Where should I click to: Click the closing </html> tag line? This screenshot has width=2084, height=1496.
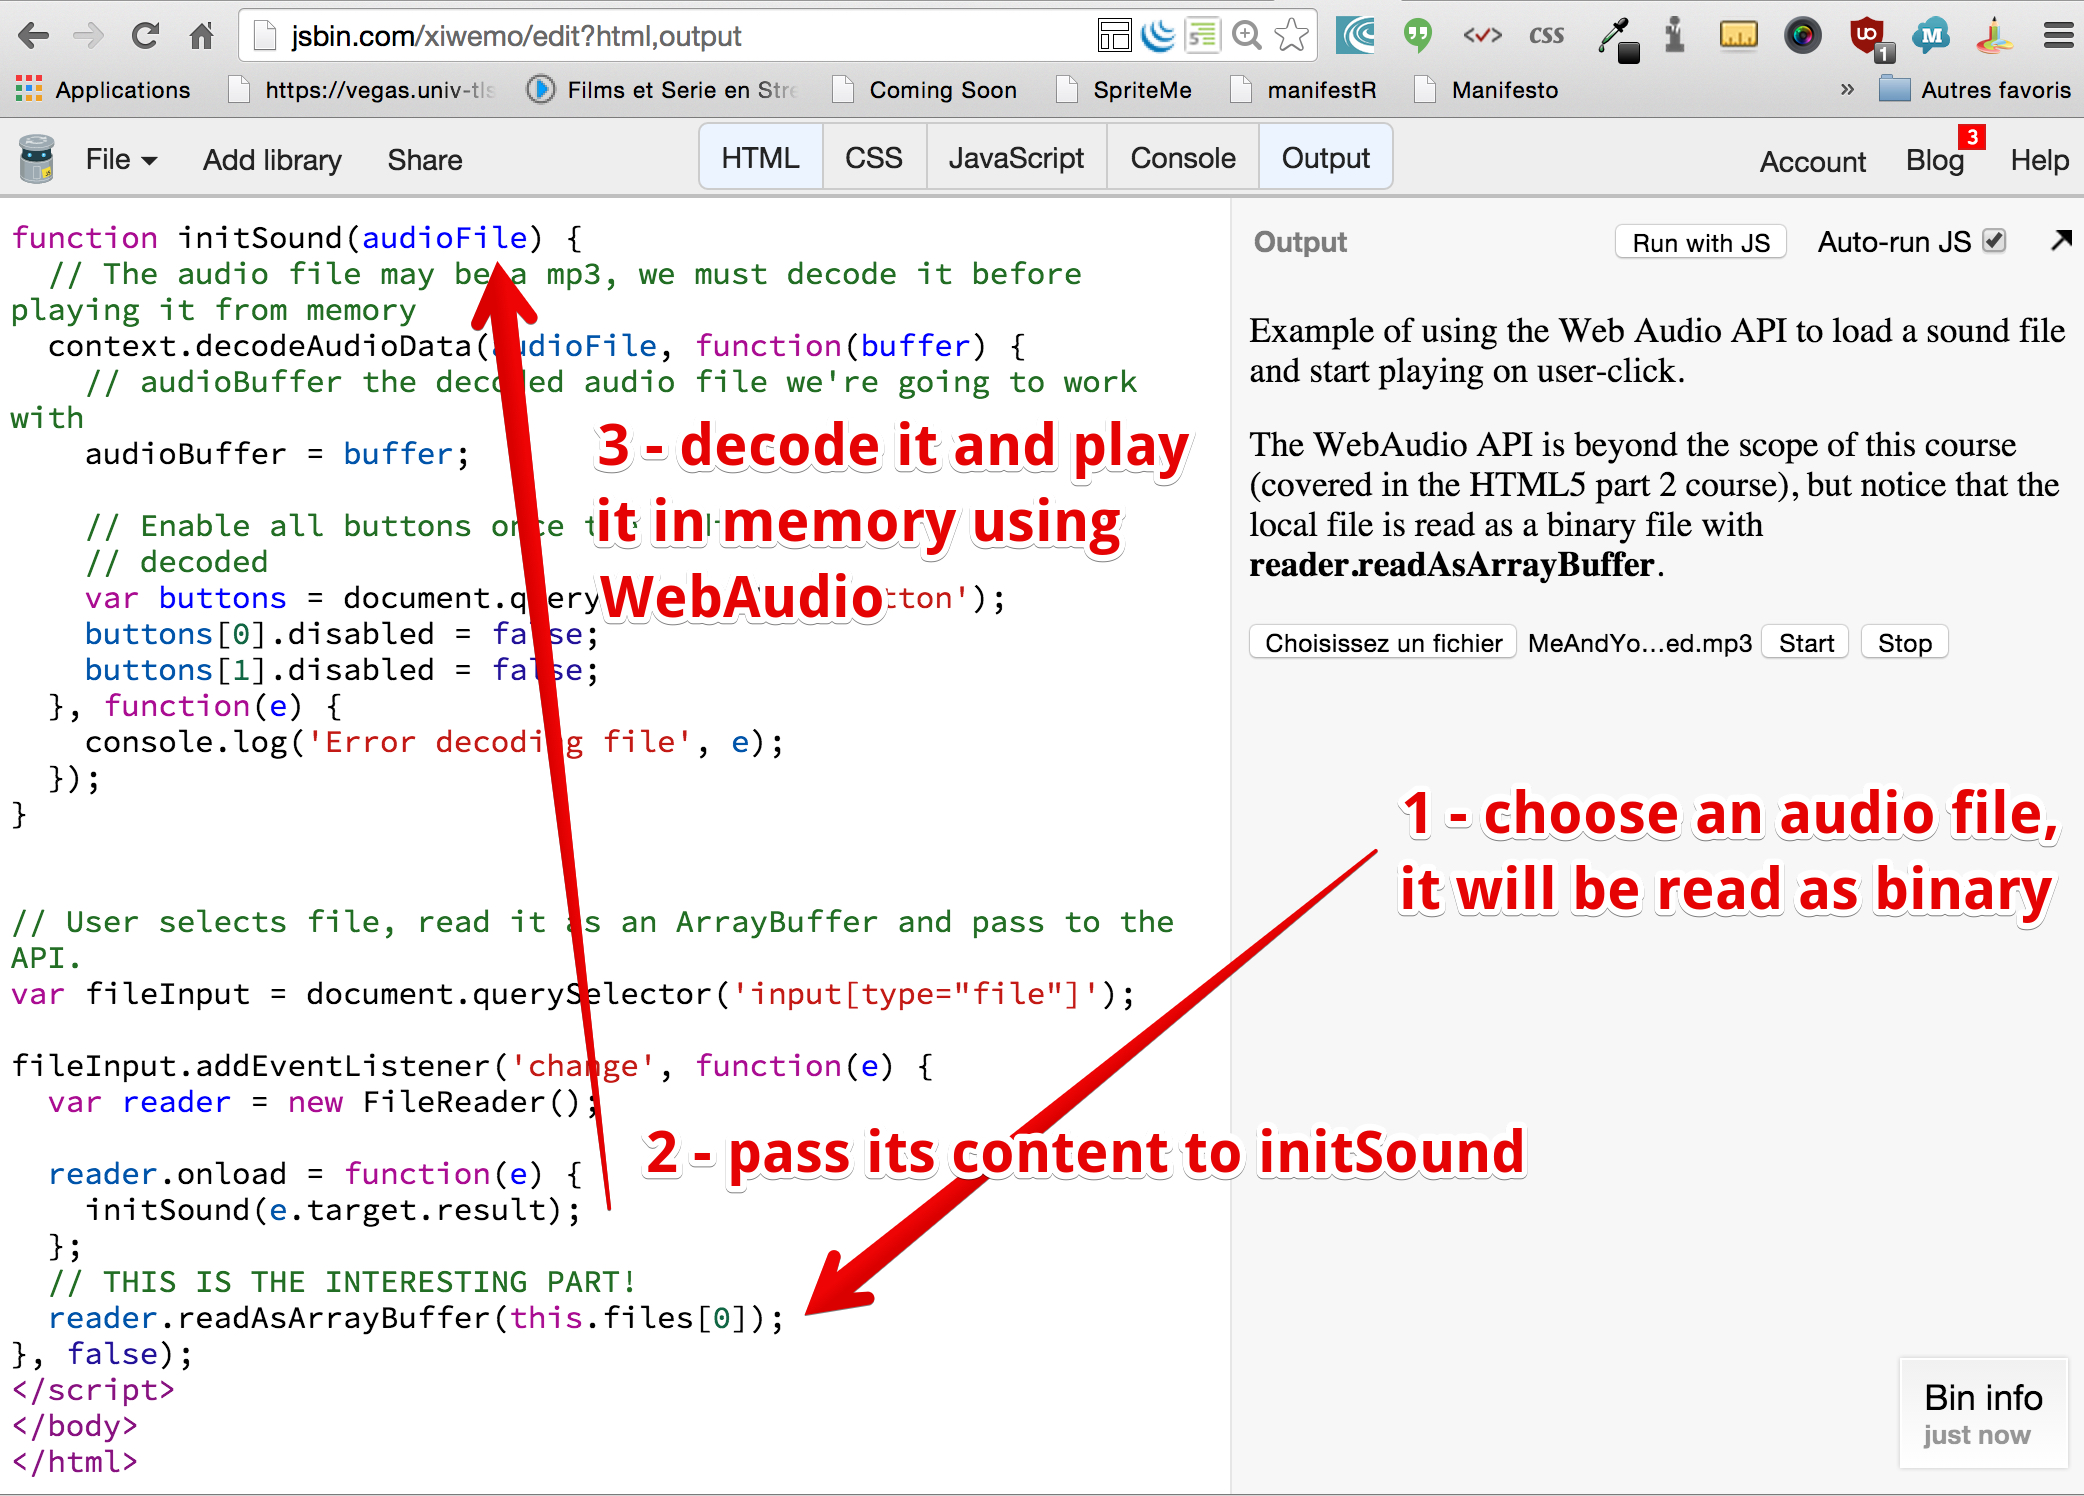(74, 1461)
